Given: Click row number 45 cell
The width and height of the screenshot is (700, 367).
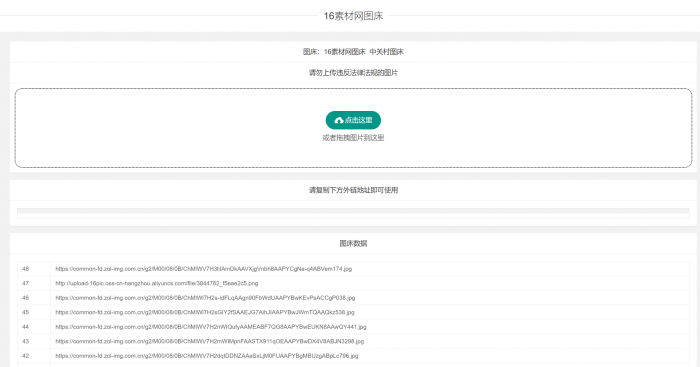Looking at the screenshot, I should pos(34,312).
